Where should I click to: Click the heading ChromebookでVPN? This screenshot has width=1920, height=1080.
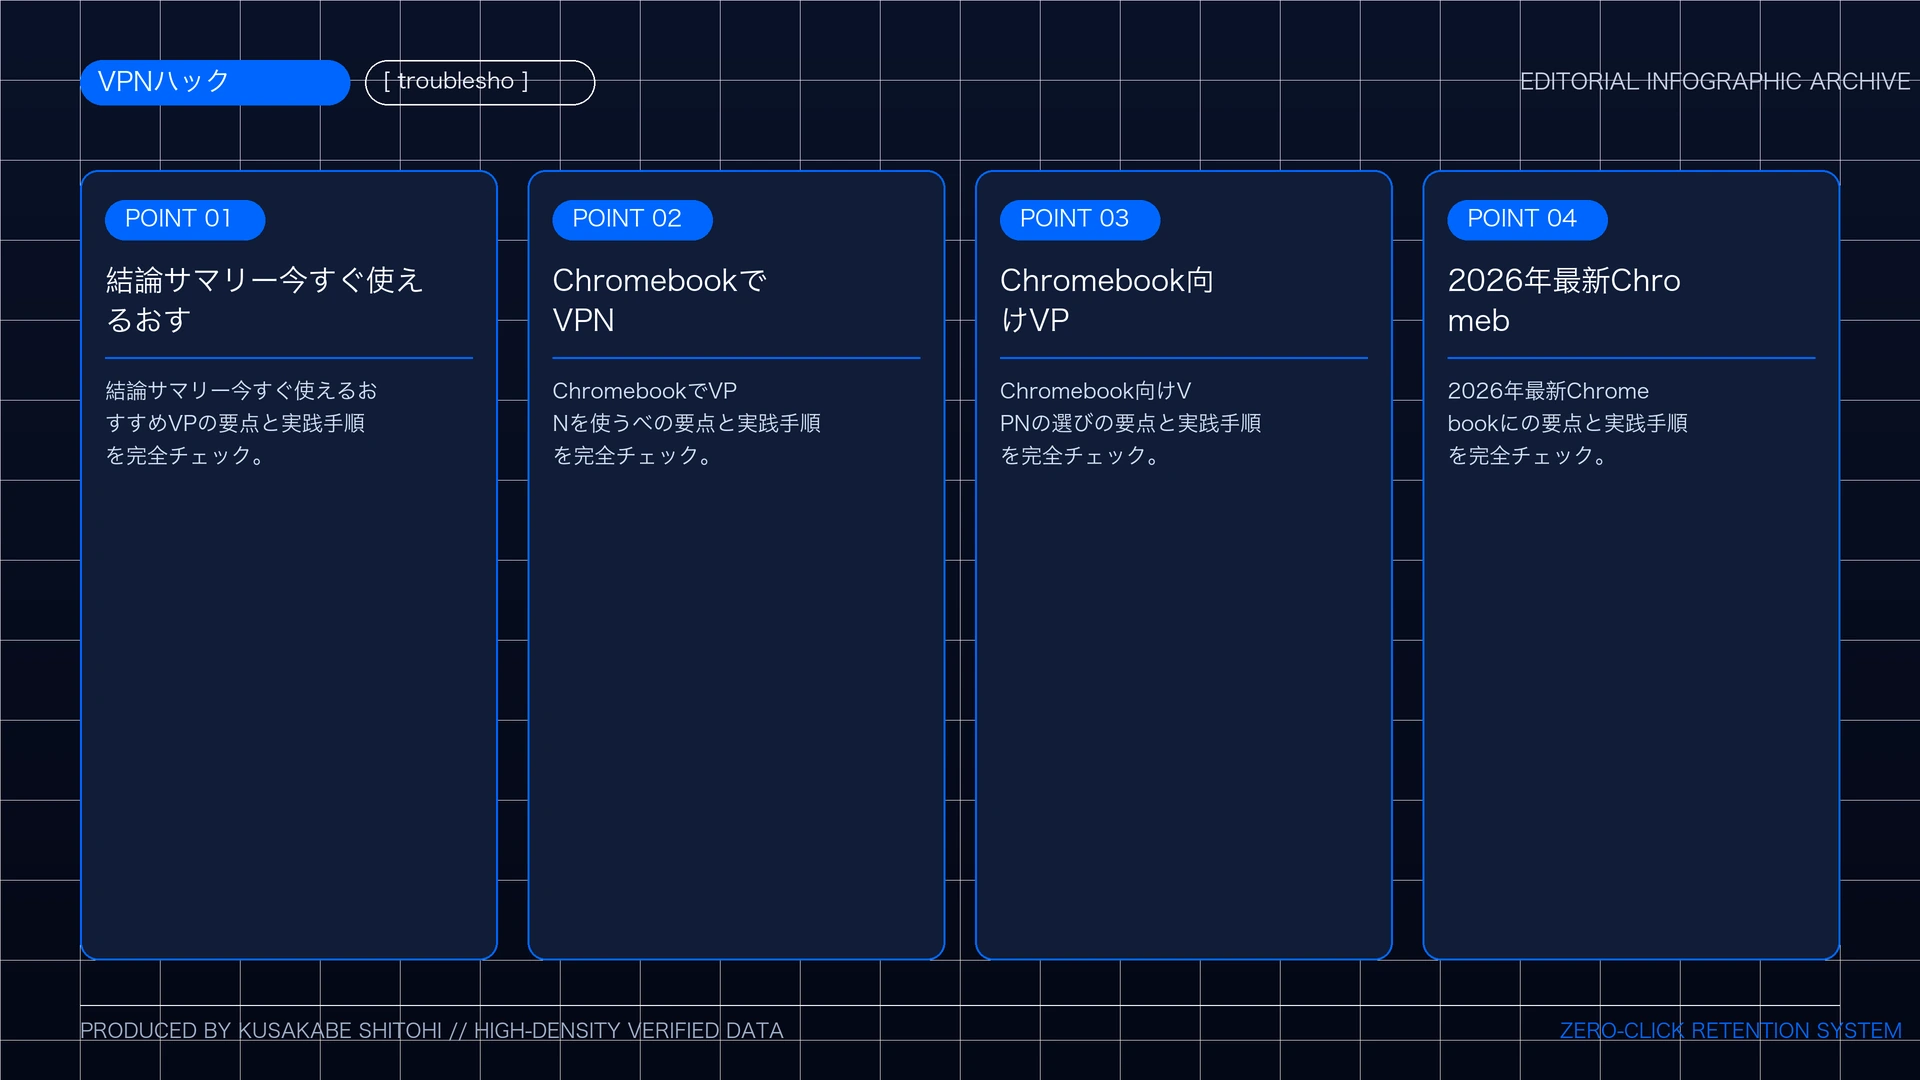pos(660,300)
